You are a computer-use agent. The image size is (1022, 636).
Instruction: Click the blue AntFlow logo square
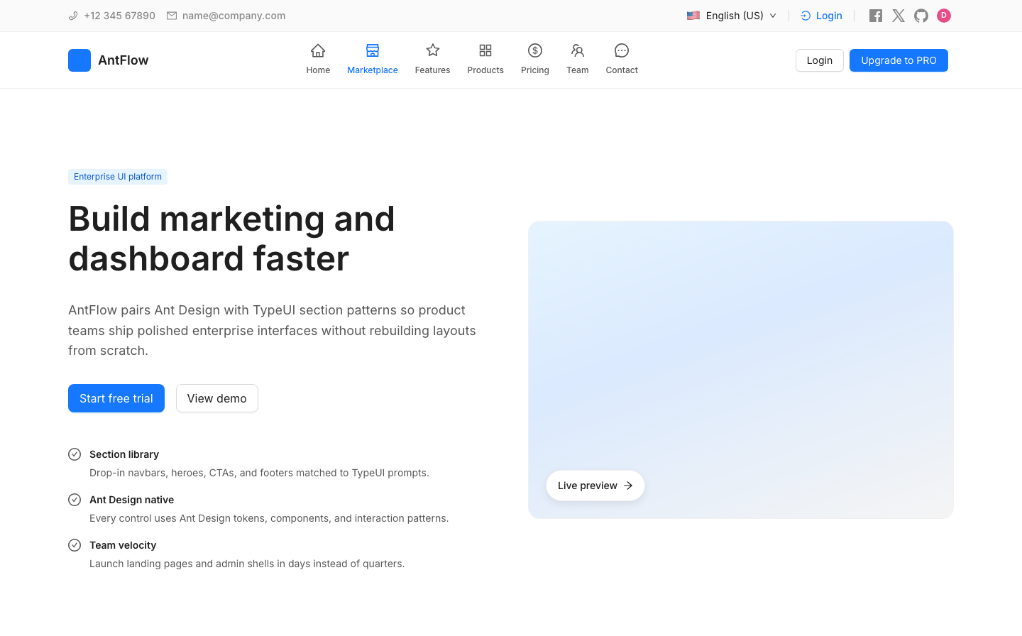[x=80, y=60]
